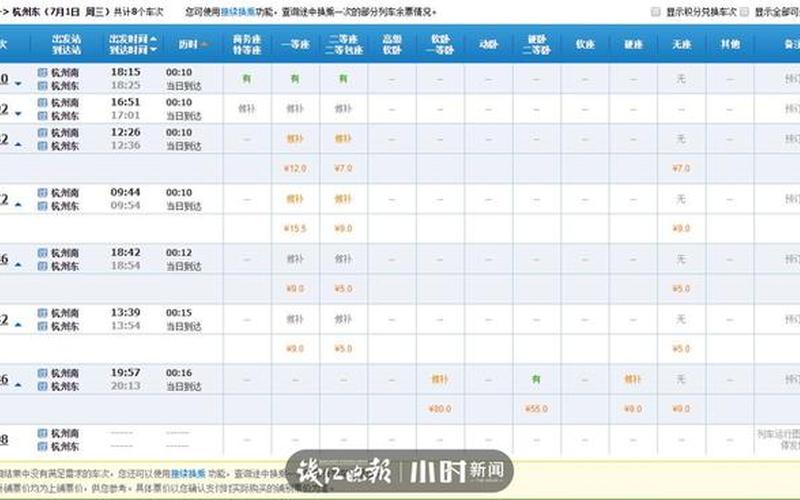800x500 pixels.
Task: Sort by 到达时间 descending arrow
Action: (154, 50)
